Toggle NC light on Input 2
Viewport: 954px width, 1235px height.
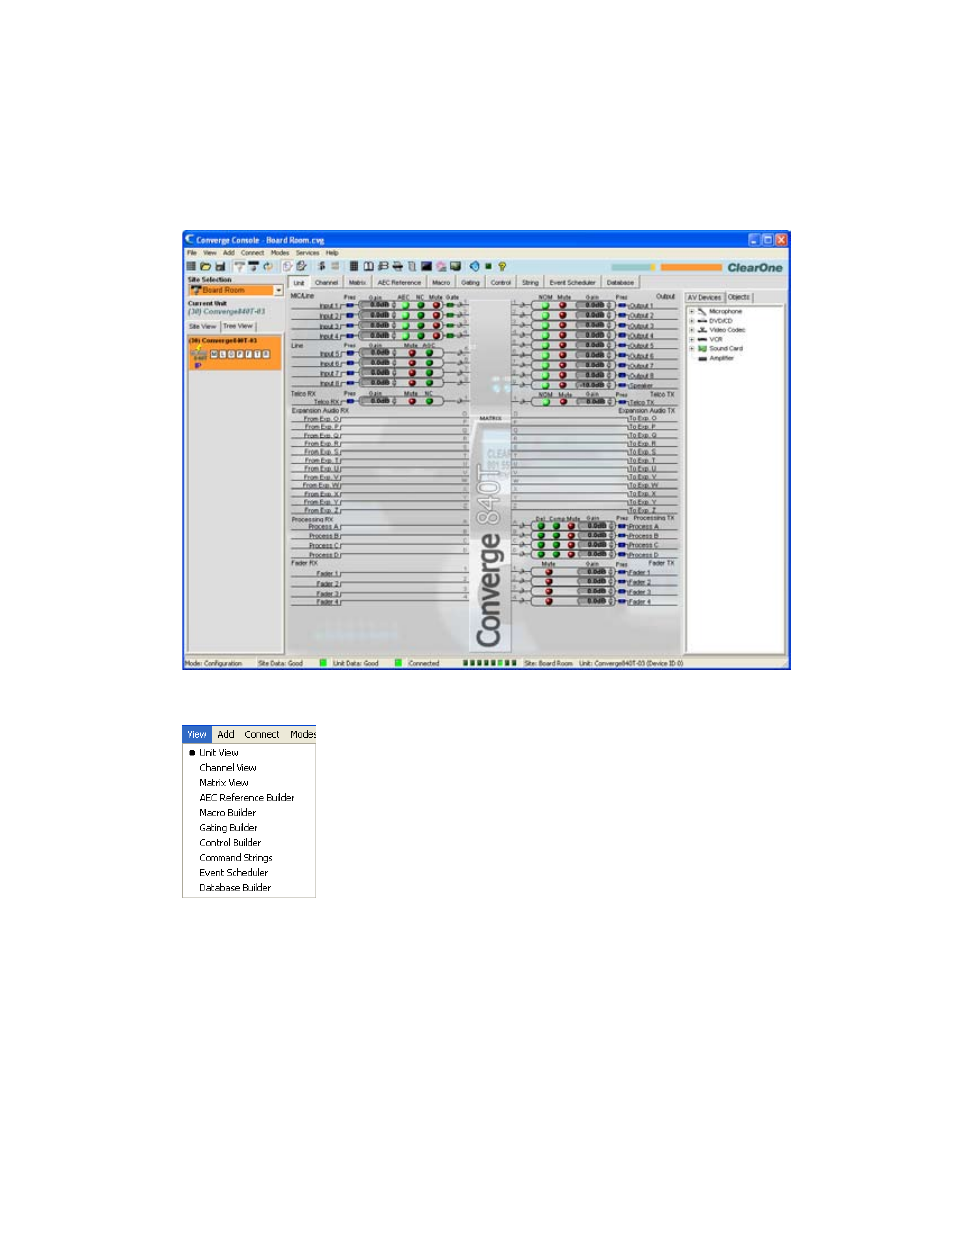click(421, 315)
